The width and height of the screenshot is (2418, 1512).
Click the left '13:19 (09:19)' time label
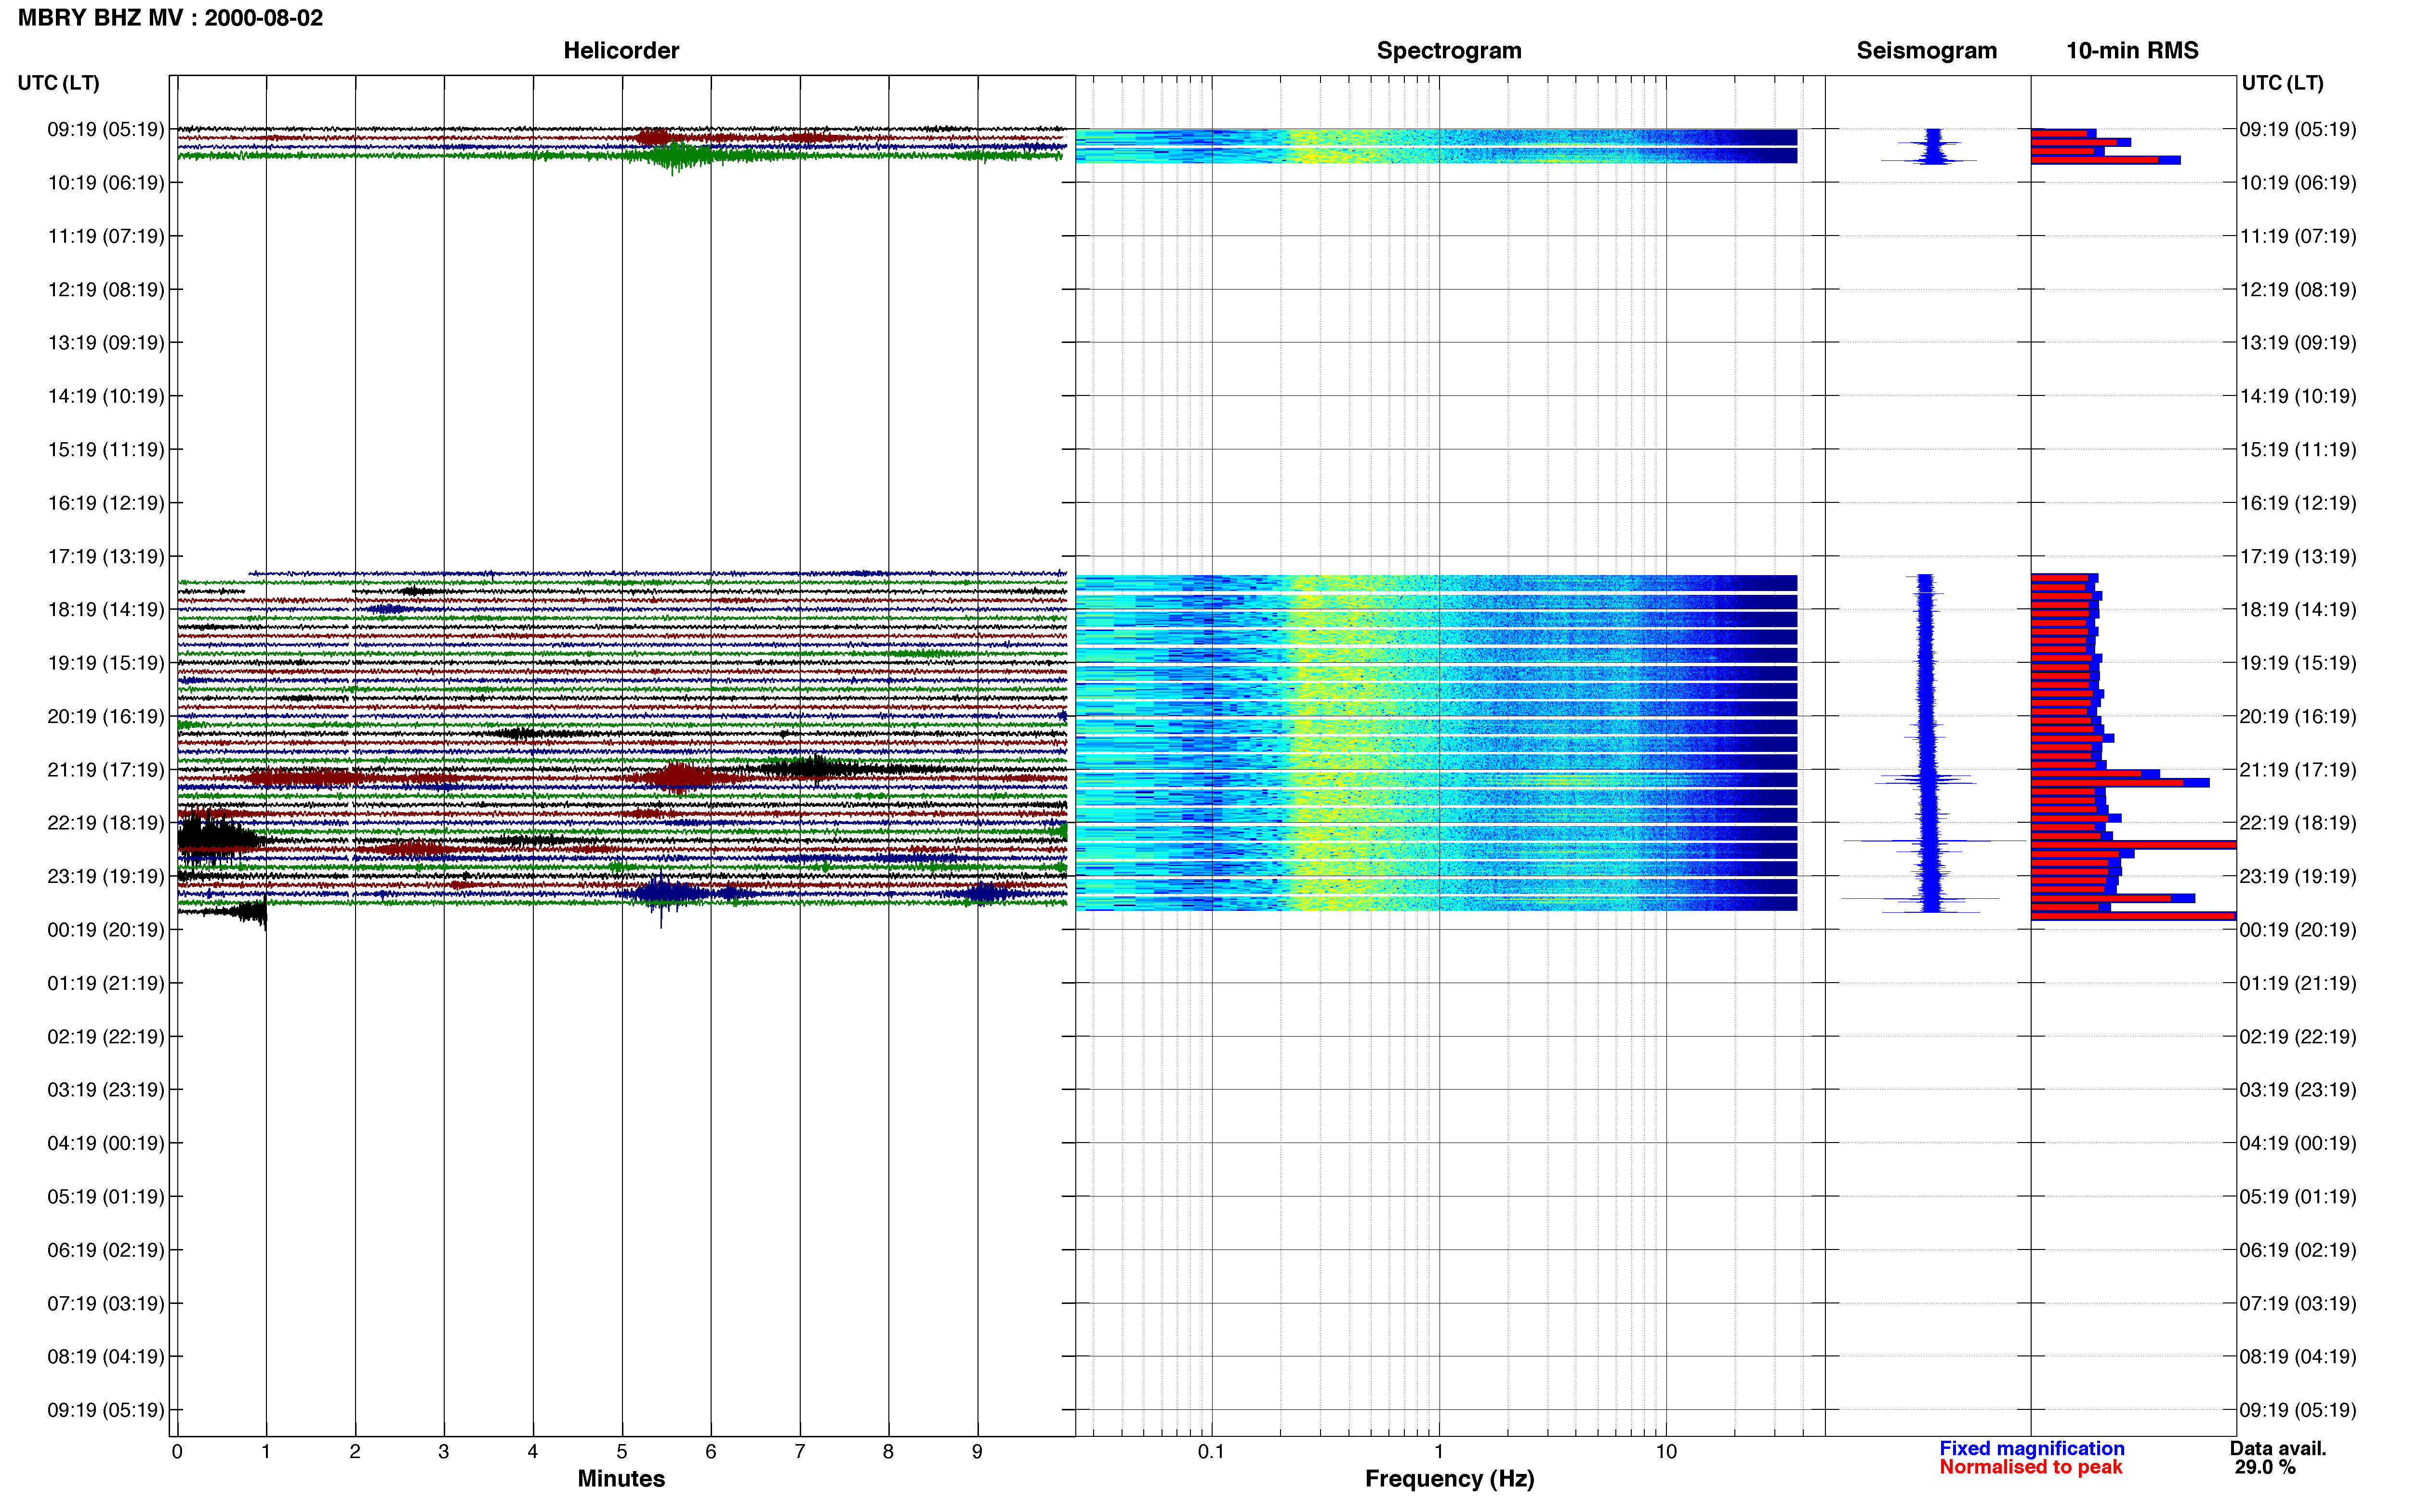(106, 342)
